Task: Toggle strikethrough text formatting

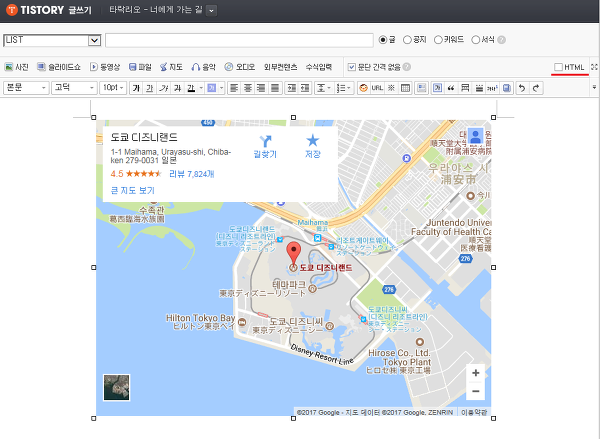Action: pyautogui.click(x=178, y=88)
